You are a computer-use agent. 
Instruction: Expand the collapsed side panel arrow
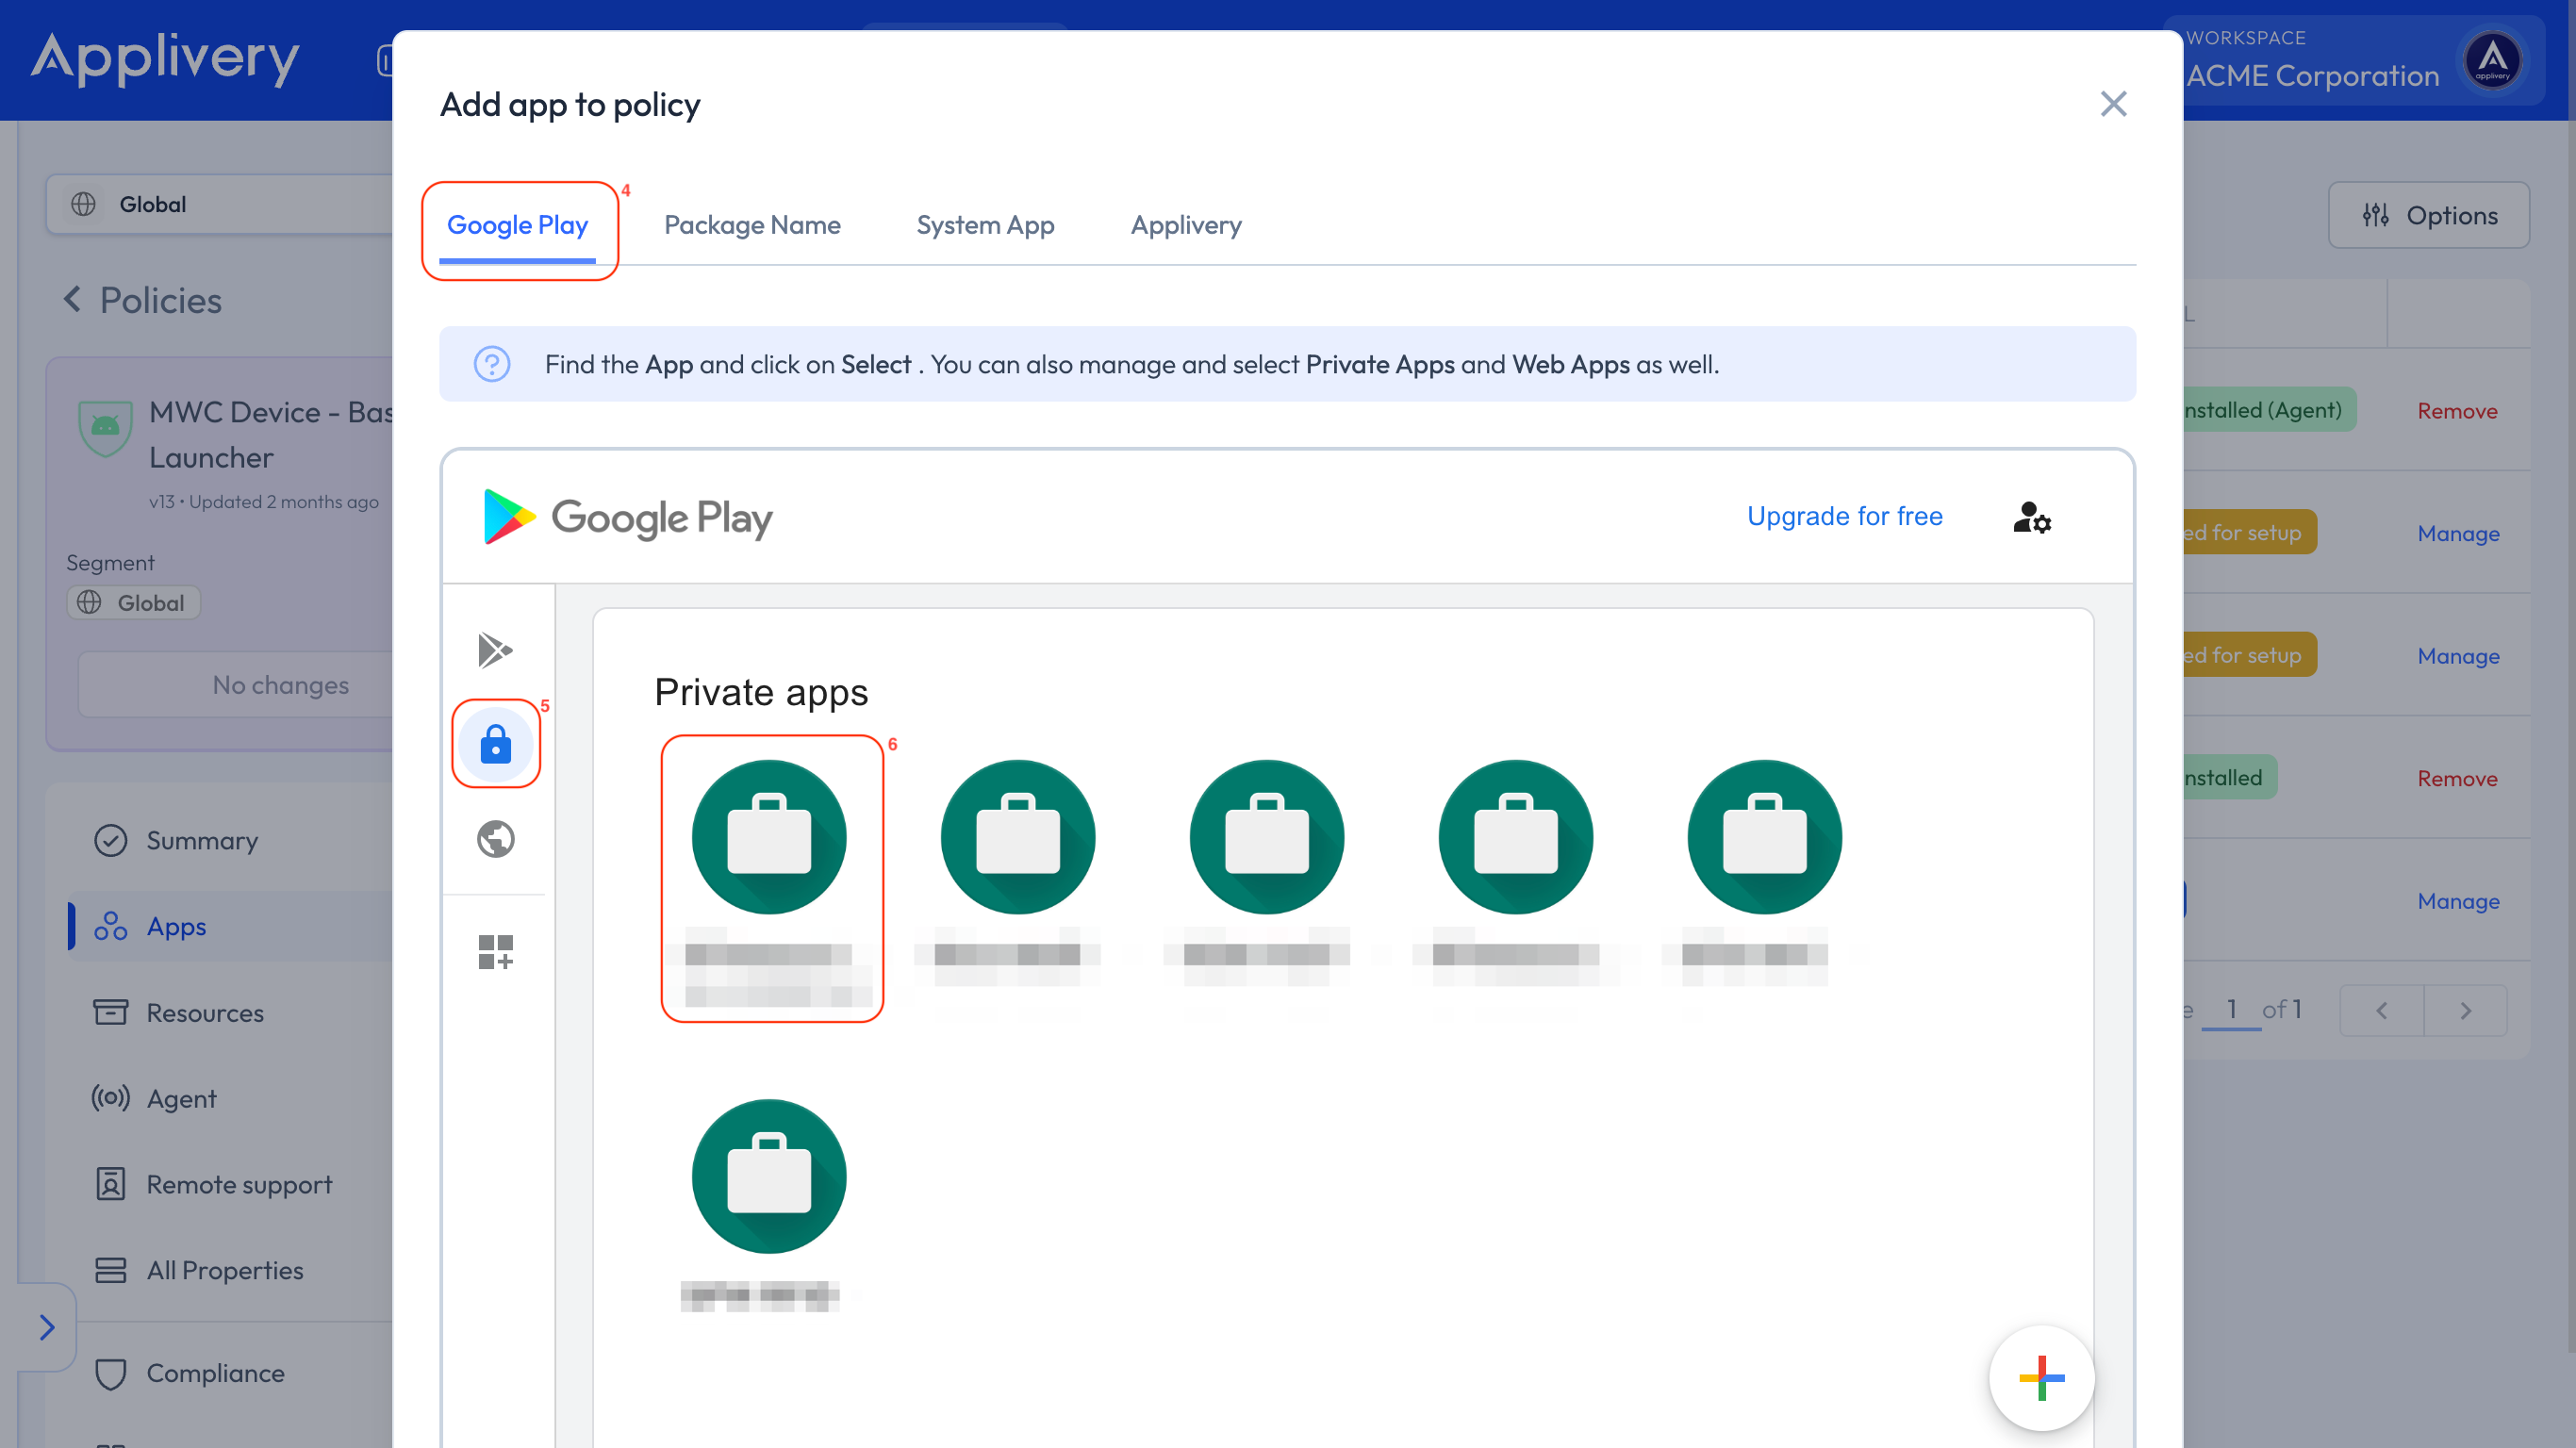pyautogui.click(x=47, y=1327)
